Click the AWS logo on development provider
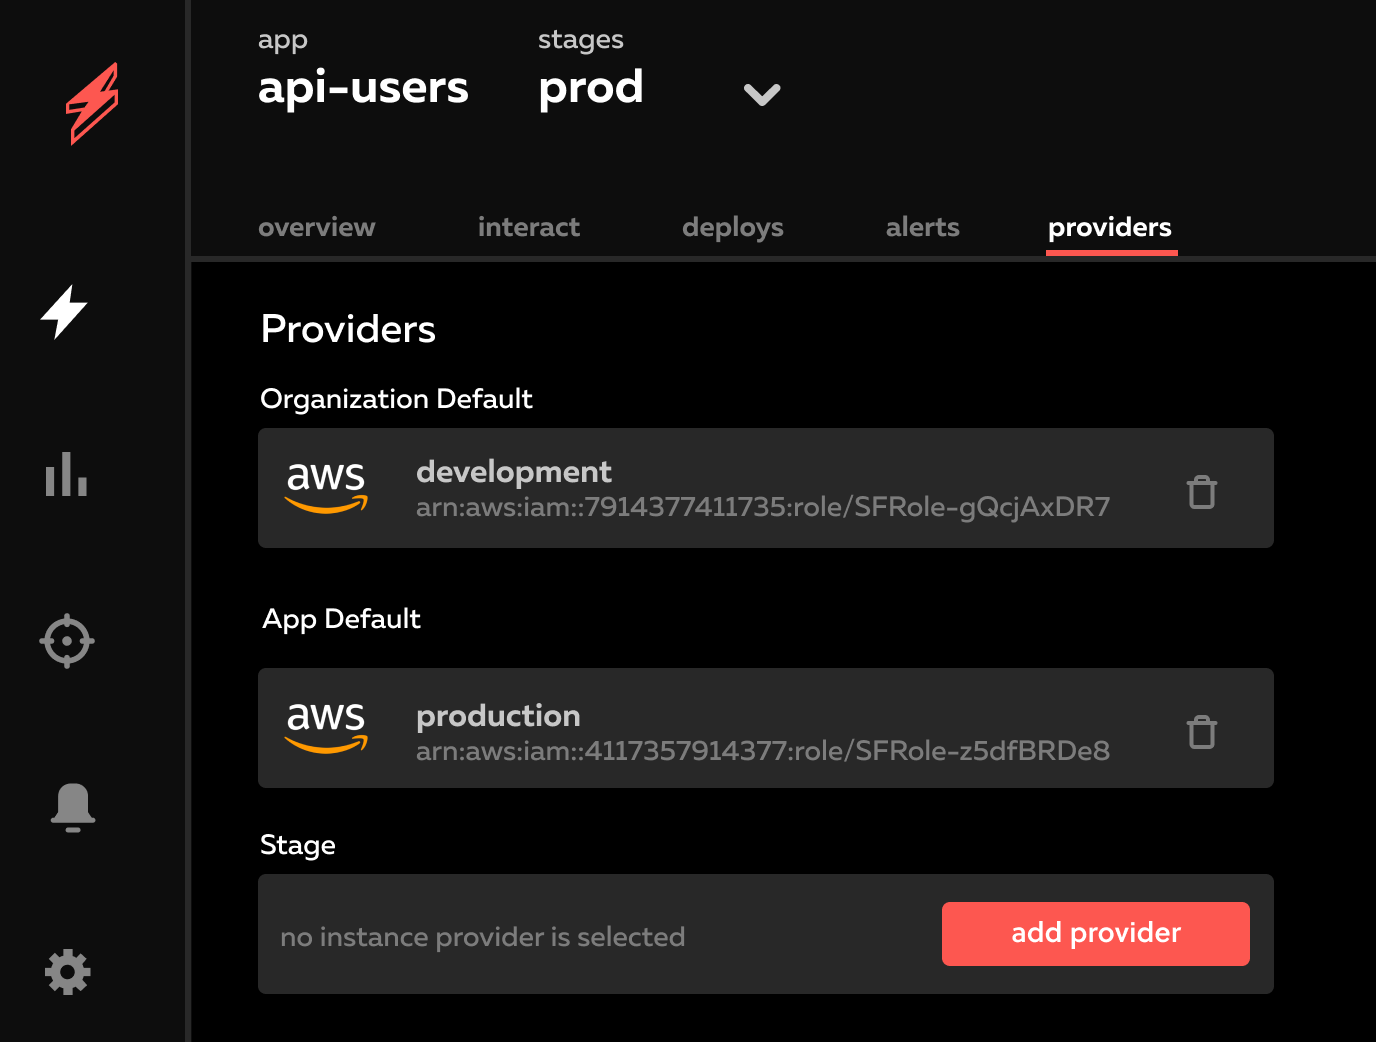This screenshot has height=1042, width=1376. [x=326, y=487]
